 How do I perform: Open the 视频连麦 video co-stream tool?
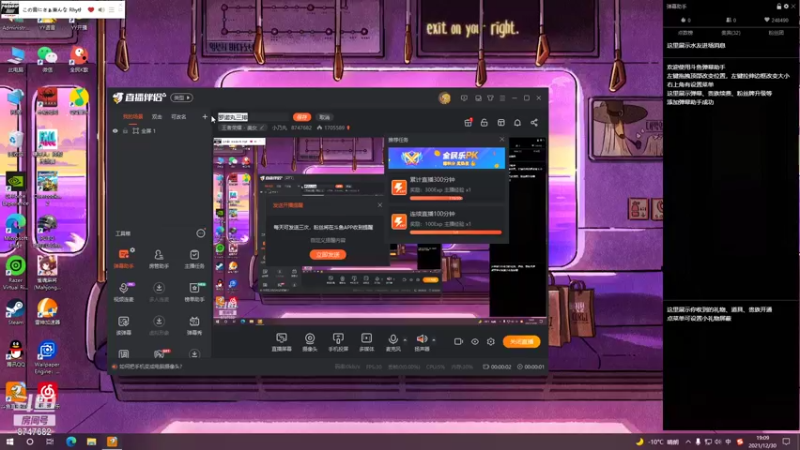click(123, 292)
